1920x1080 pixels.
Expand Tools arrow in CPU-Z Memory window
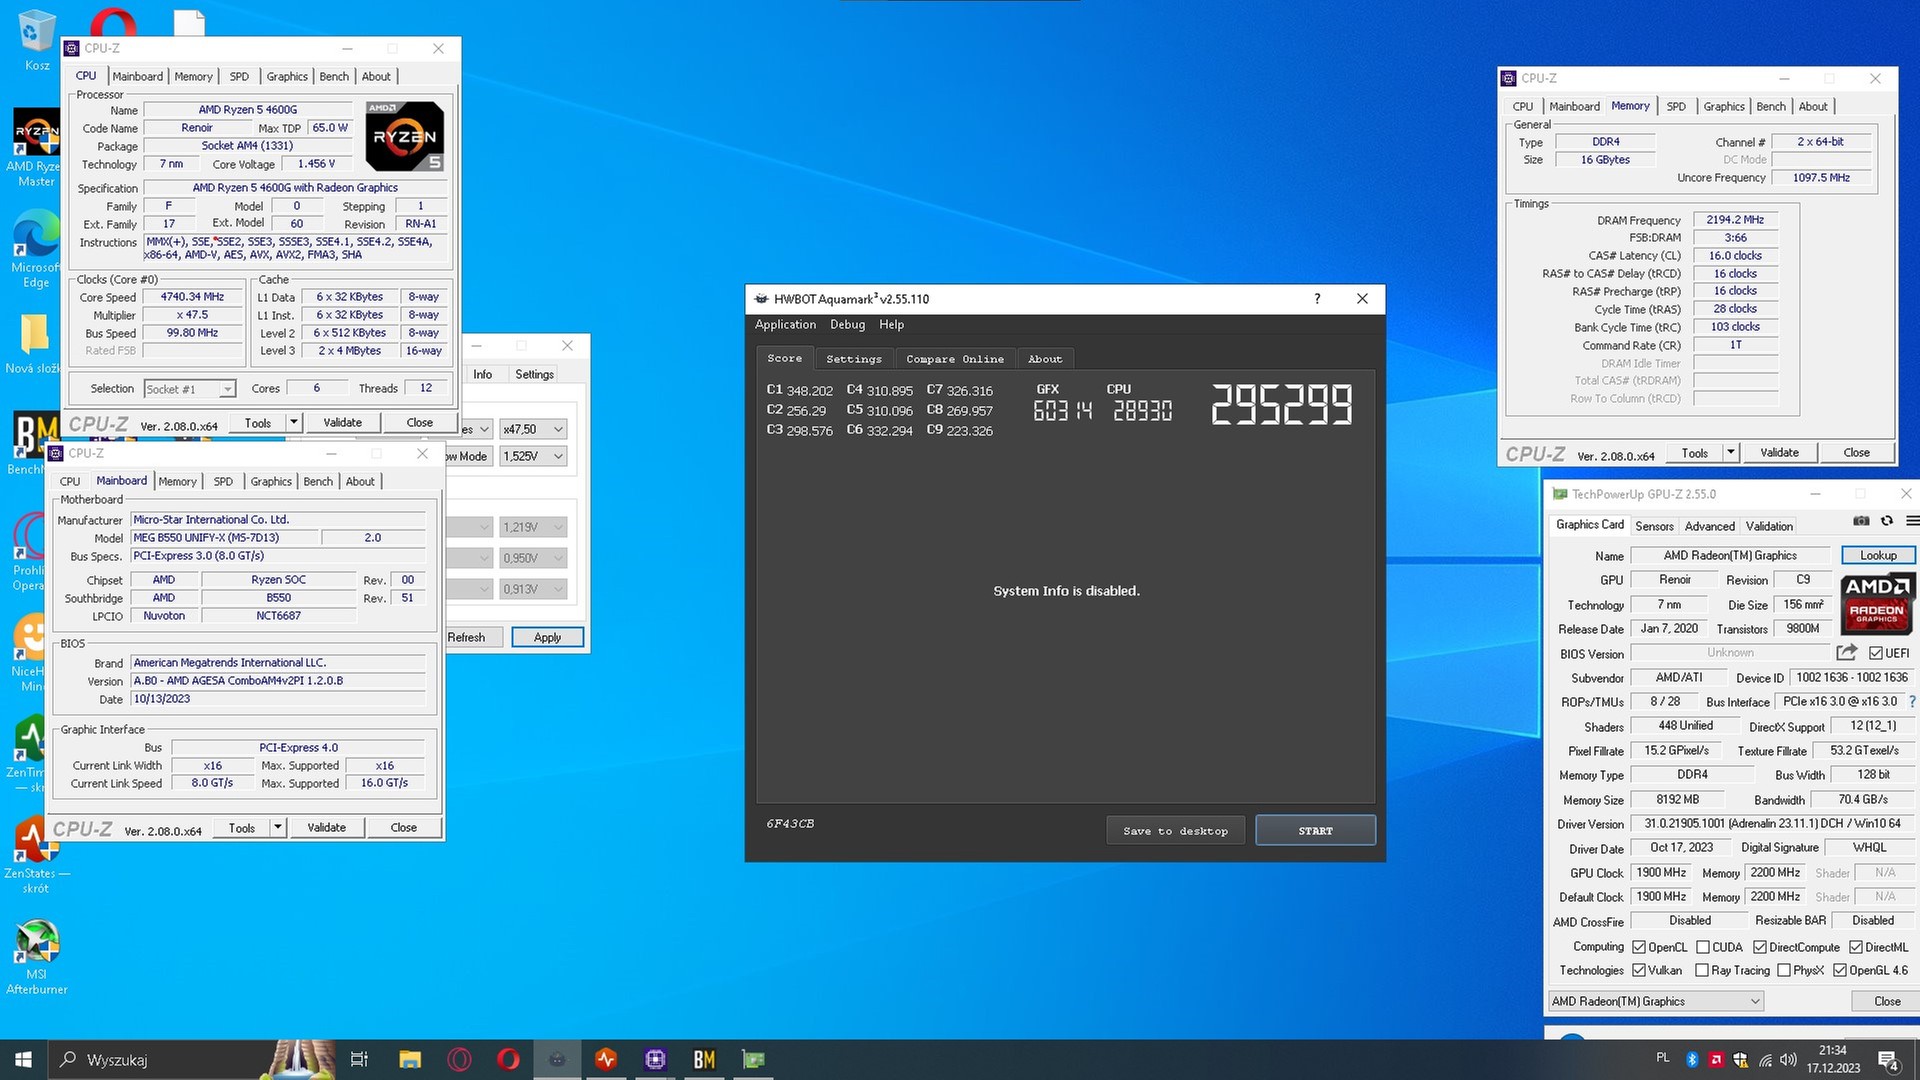click(x=1731, y=452)
